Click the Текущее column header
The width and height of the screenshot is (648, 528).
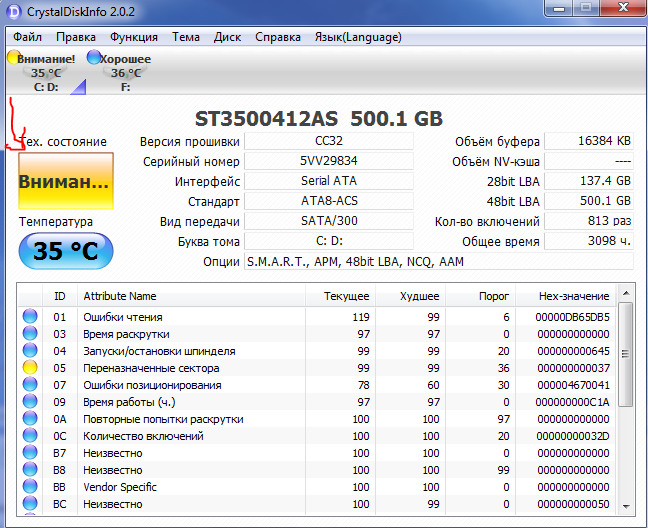(340, 296)
